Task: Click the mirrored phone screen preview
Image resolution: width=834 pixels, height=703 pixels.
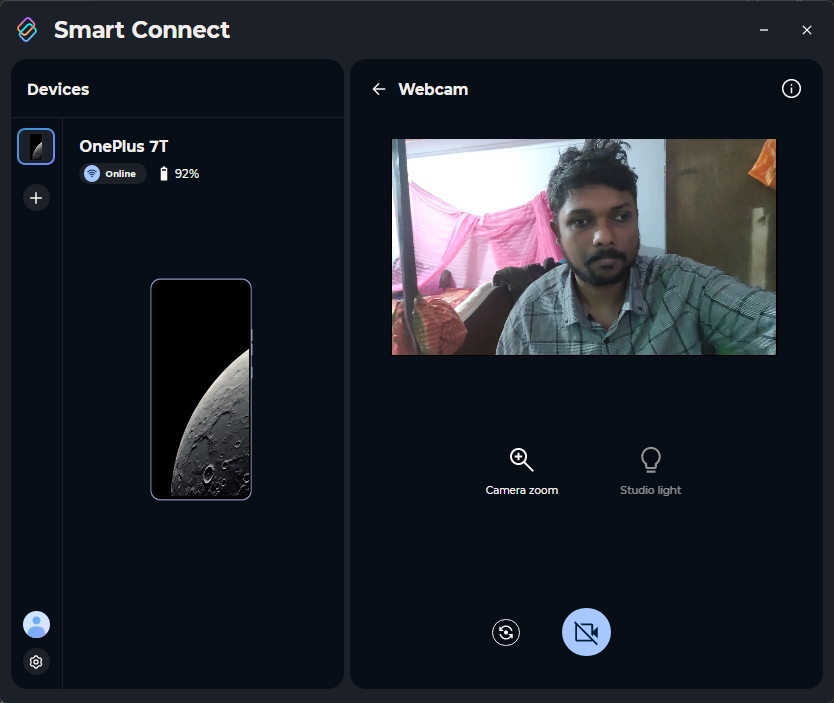Action: [x=201, y=389]
